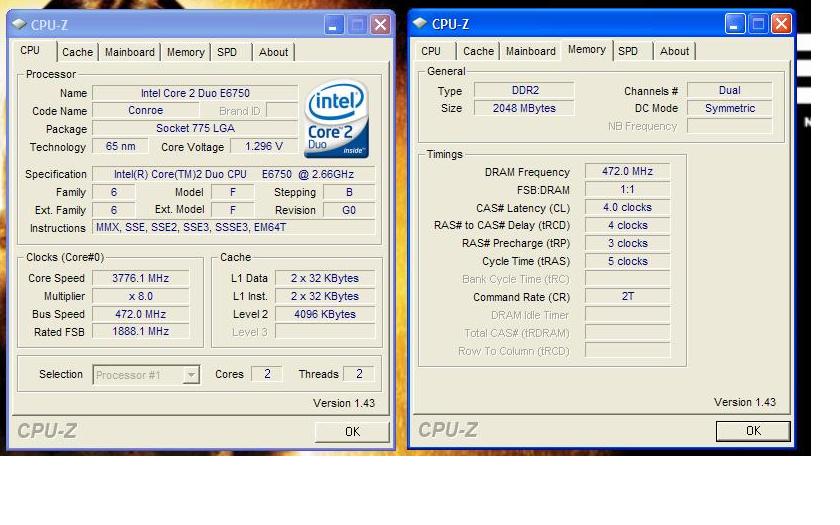
Task: Switch to Cache tab in left window
Action: (77, 52)
